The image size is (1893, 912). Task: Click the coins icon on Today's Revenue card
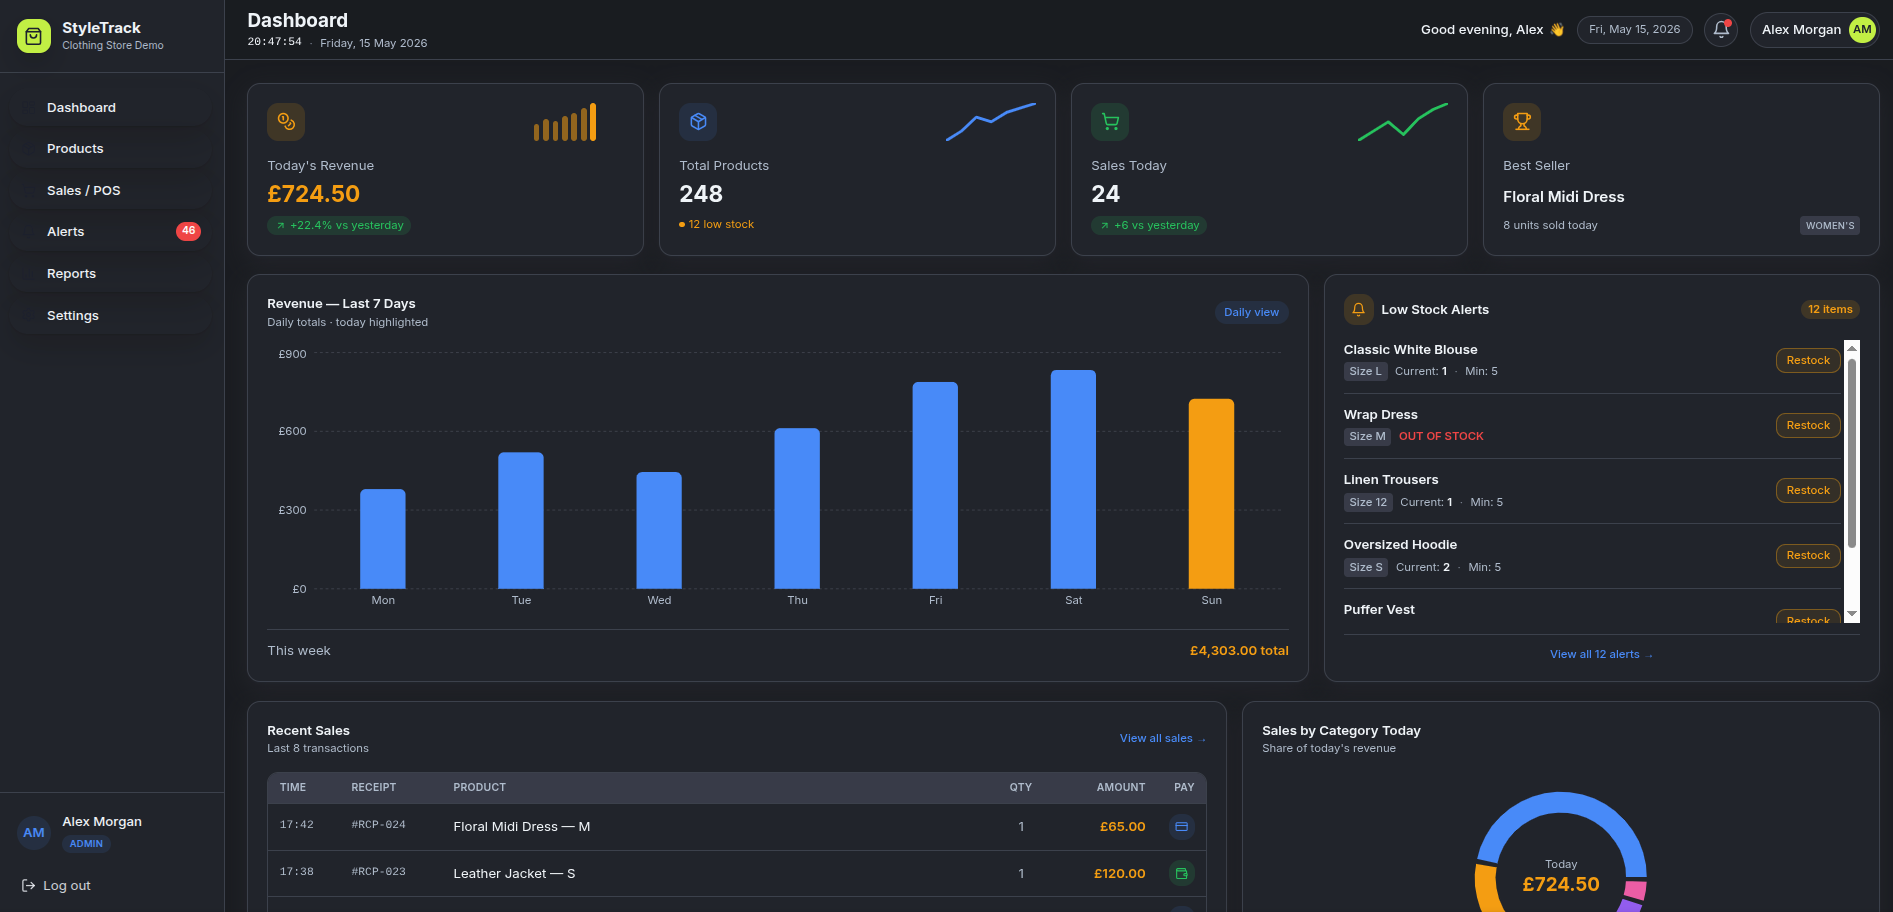pyautogui.click(x=286, y=122)
